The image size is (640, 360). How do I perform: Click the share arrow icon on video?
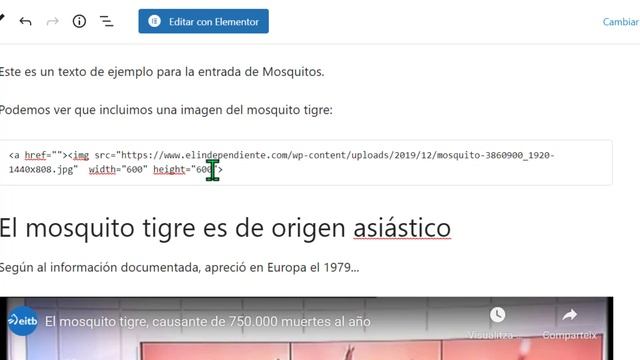[569, 315]
